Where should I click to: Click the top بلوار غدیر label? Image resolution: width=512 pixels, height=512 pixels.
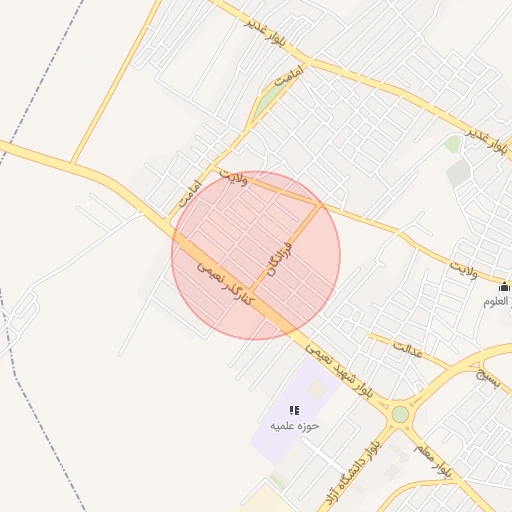(x=265, y=33)
